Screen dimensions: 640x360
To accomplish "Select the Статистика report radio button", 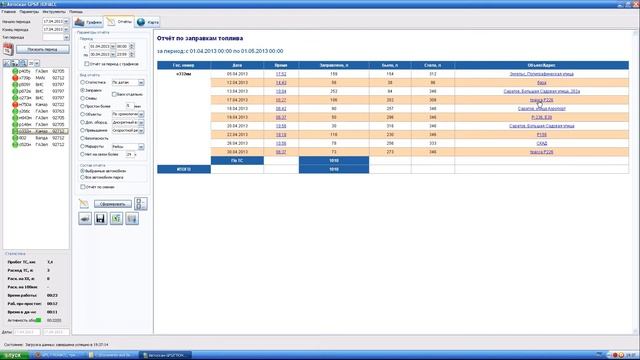I will (82, 82).
